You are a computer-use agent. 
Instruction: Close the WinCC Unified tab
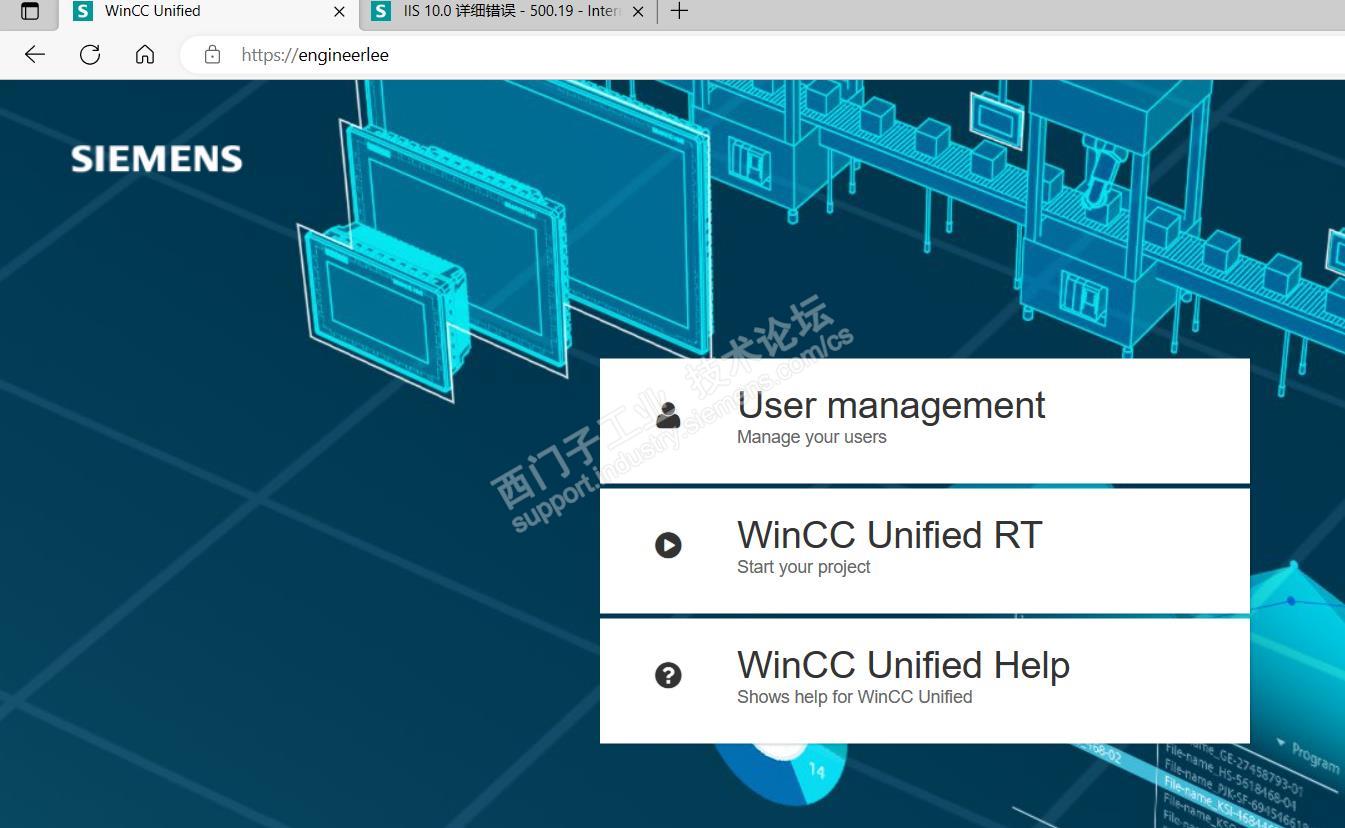[339, 11]
